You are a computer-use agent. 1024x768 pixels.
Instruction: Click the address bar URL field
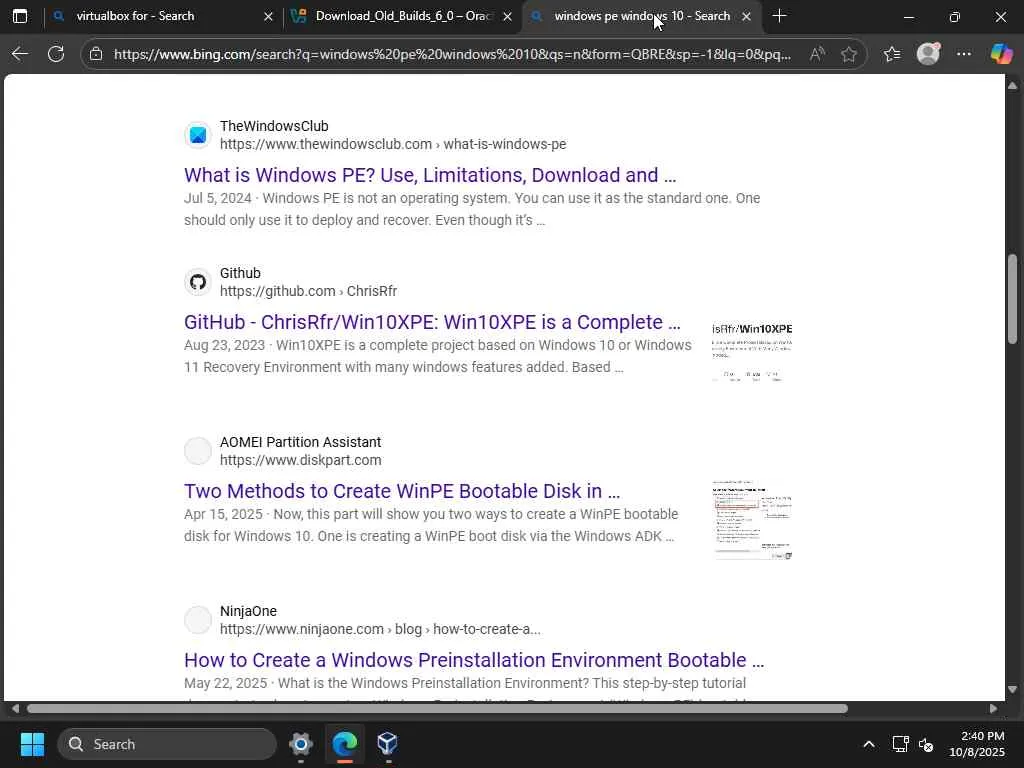pyautogui.click(x=452, y=54)
